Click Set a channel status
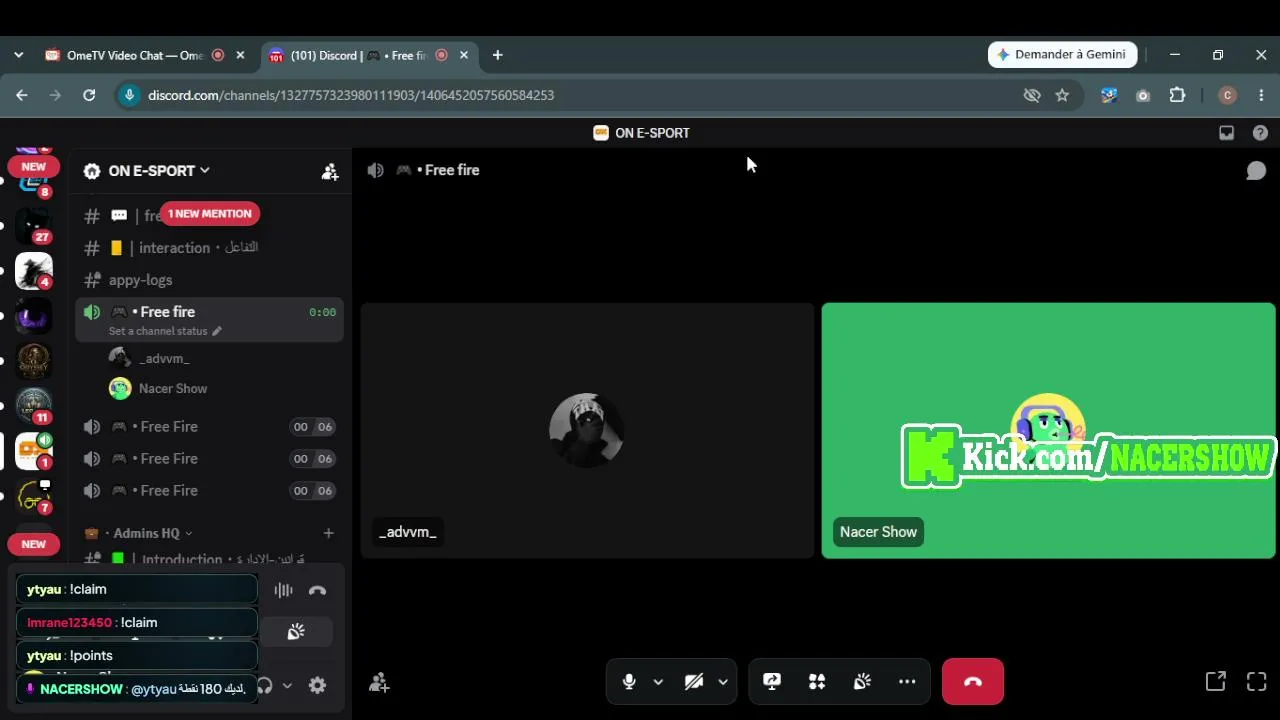Screen dimensions: 1280x720 click(158, 331)
